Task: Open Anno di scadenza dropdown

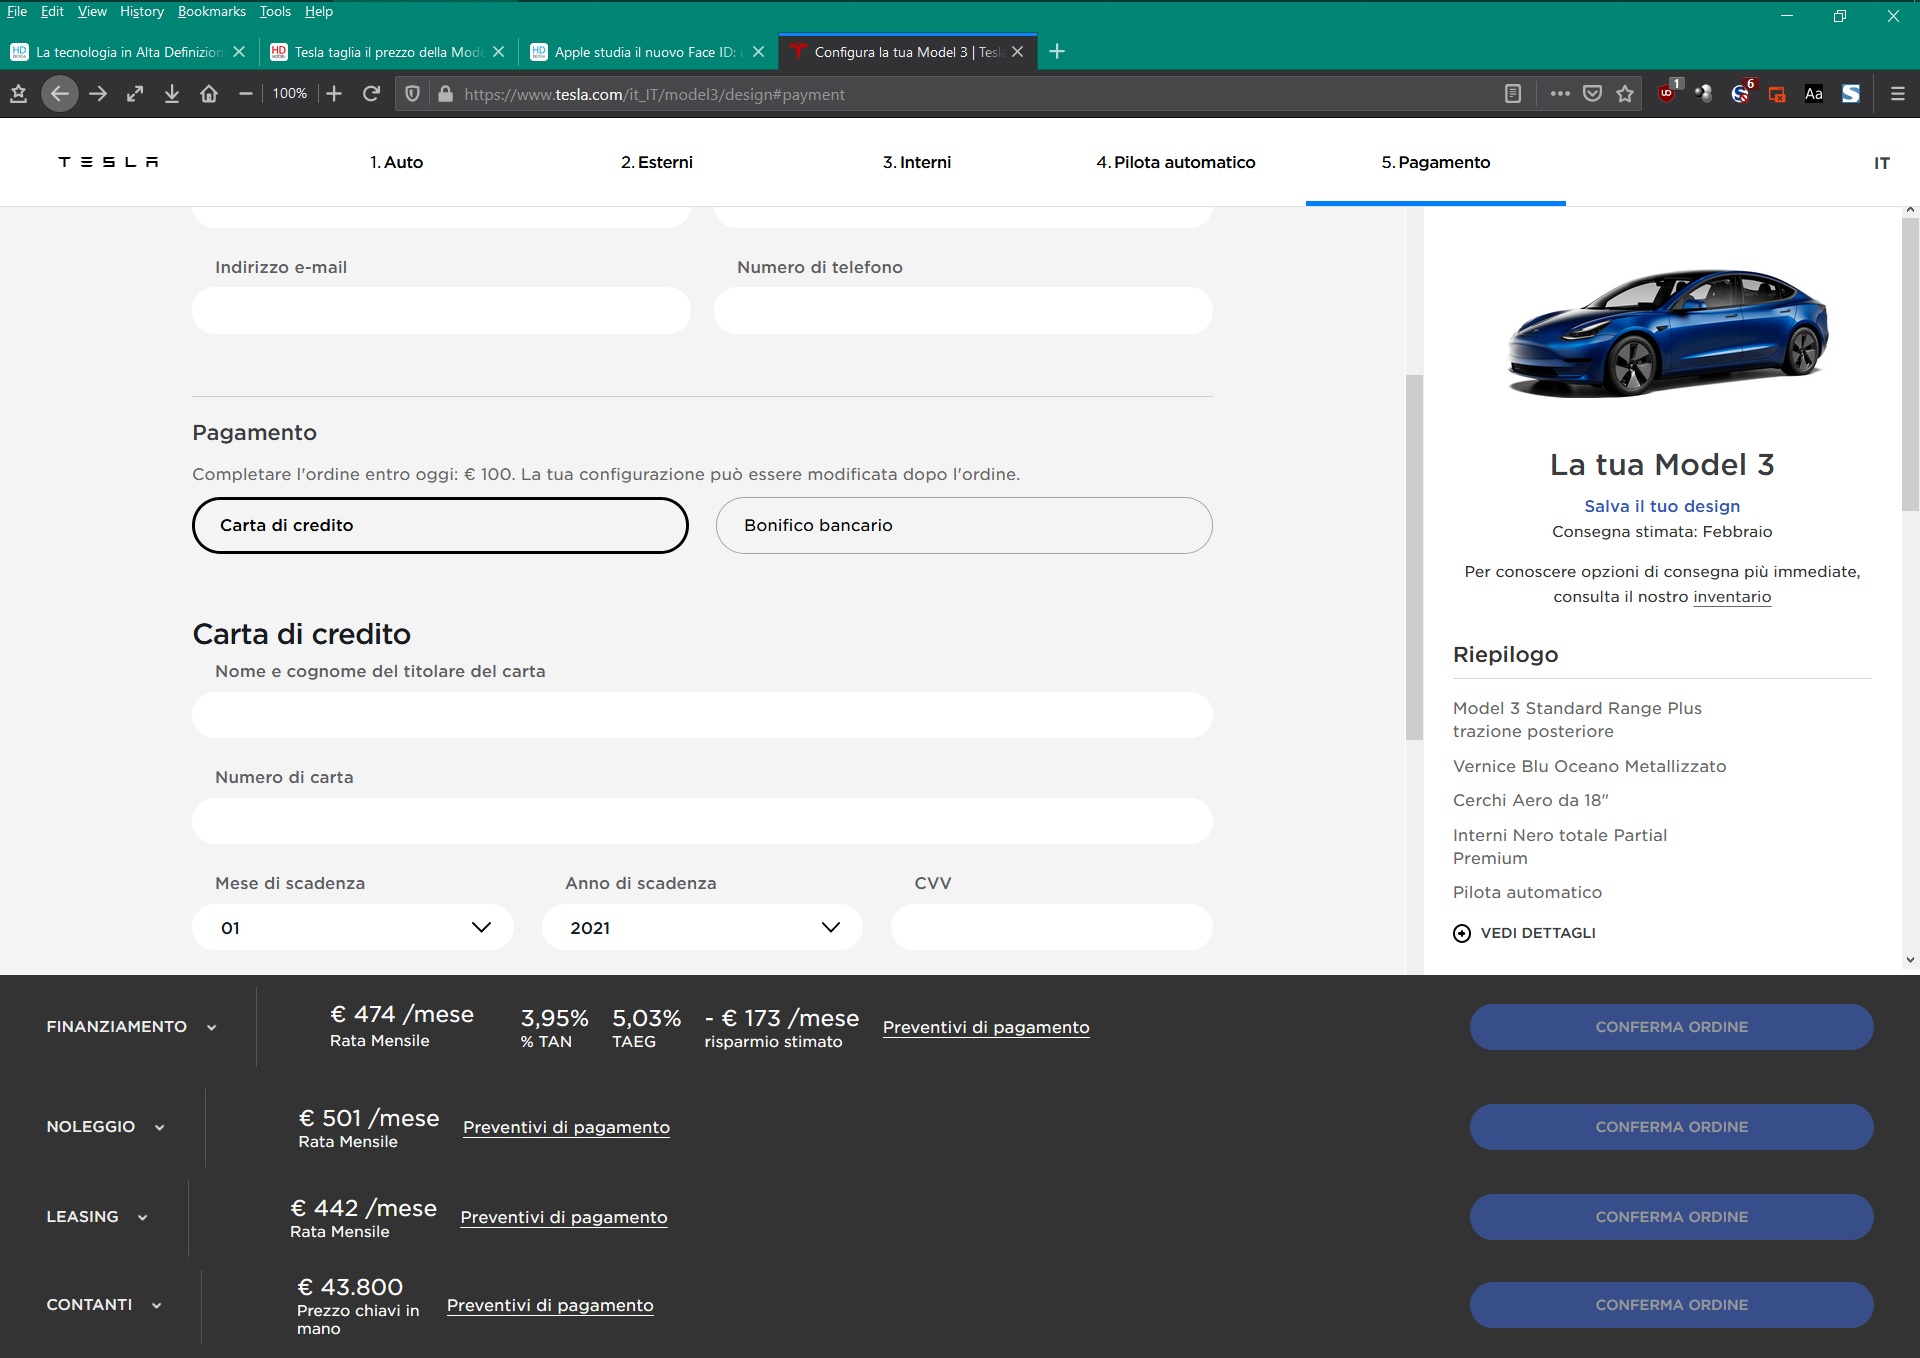Action: 702,927
